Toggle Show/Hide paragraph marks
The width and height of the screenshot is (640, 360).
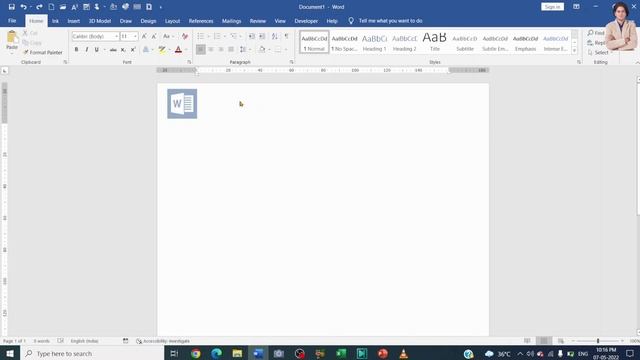click(x=287, y=36)
